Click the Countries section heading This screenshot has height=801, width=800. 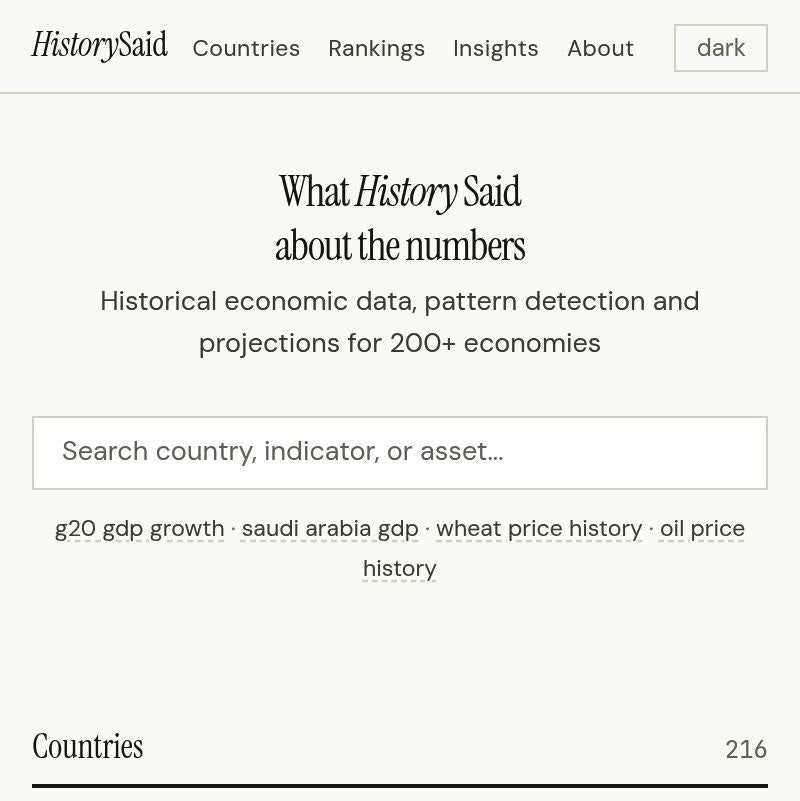tap(88, 746)
